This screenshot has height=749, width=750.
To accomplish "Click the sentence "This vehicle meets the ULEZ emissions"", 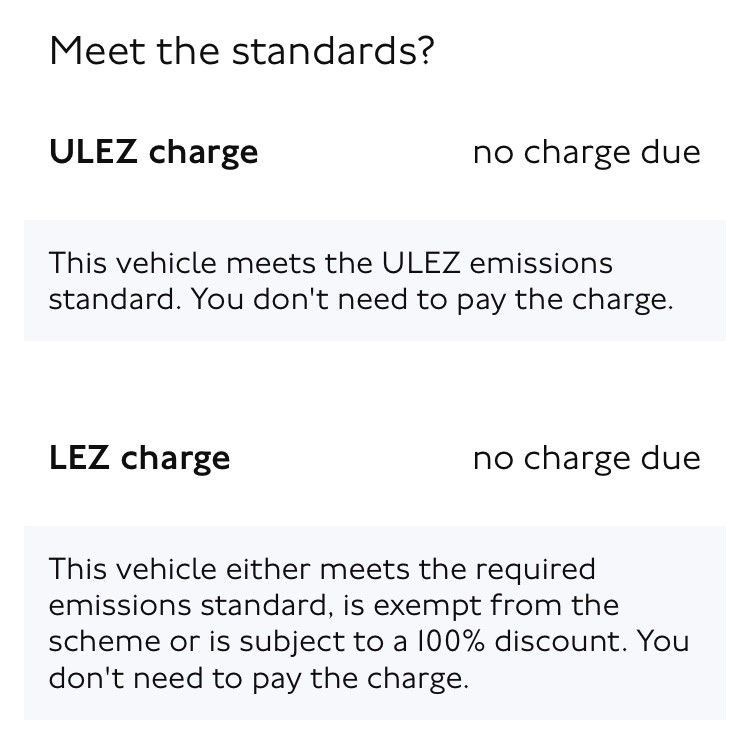I will [x=330, y=264].
